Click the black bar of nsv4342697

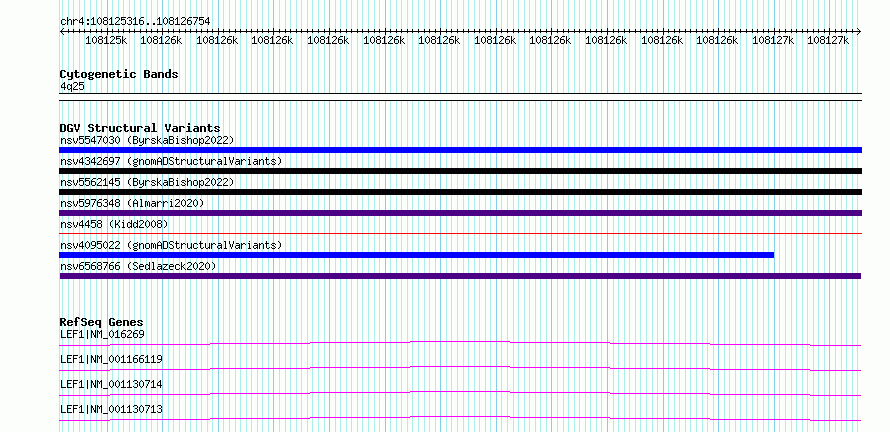pyautogui.click(x=460, y=171)
